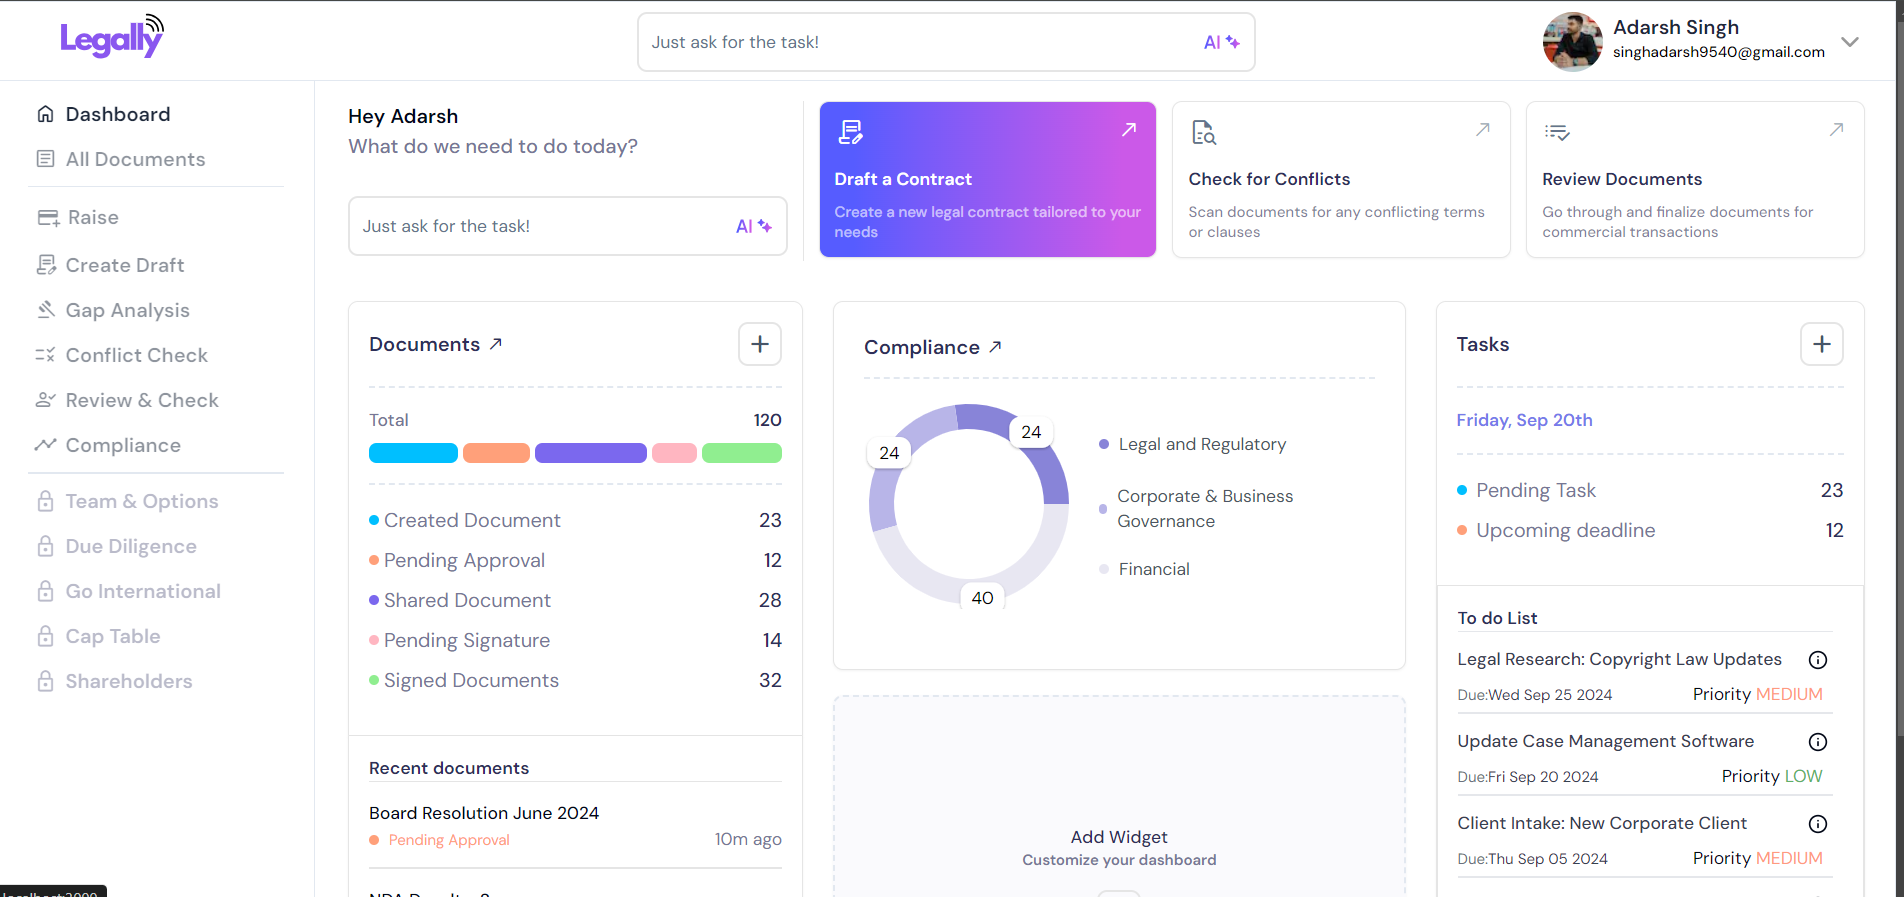The height and width of the screenshot is (897, 1904).
Task: Click info icon for Update Case Management Software
Action: (x=1817, y=742)
